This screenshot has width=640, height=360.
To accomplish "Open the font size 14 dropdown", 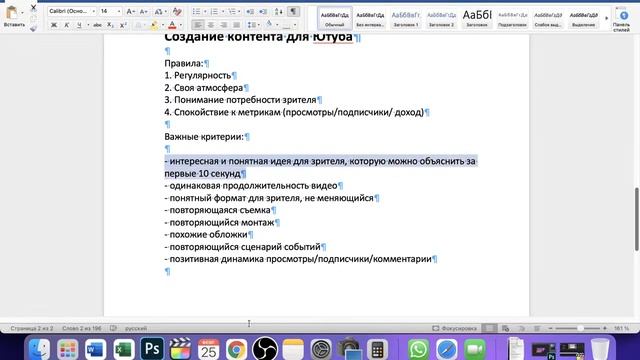I will 119,11.
